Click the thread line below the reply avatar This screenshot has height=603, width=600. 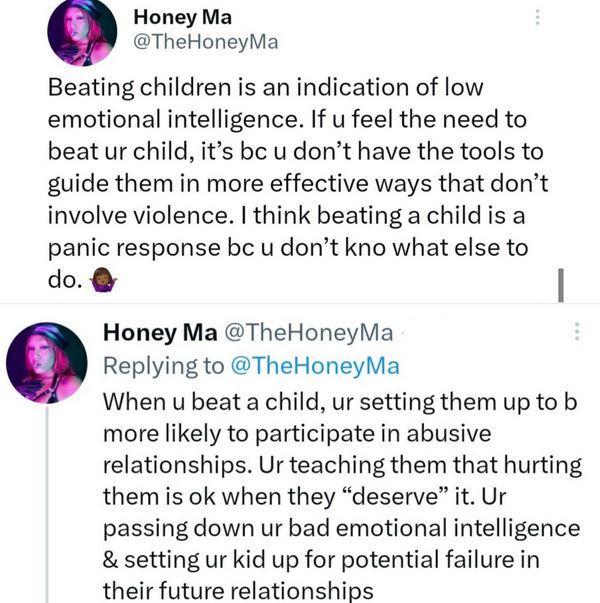pyautogui.click(x=46, y=500)
